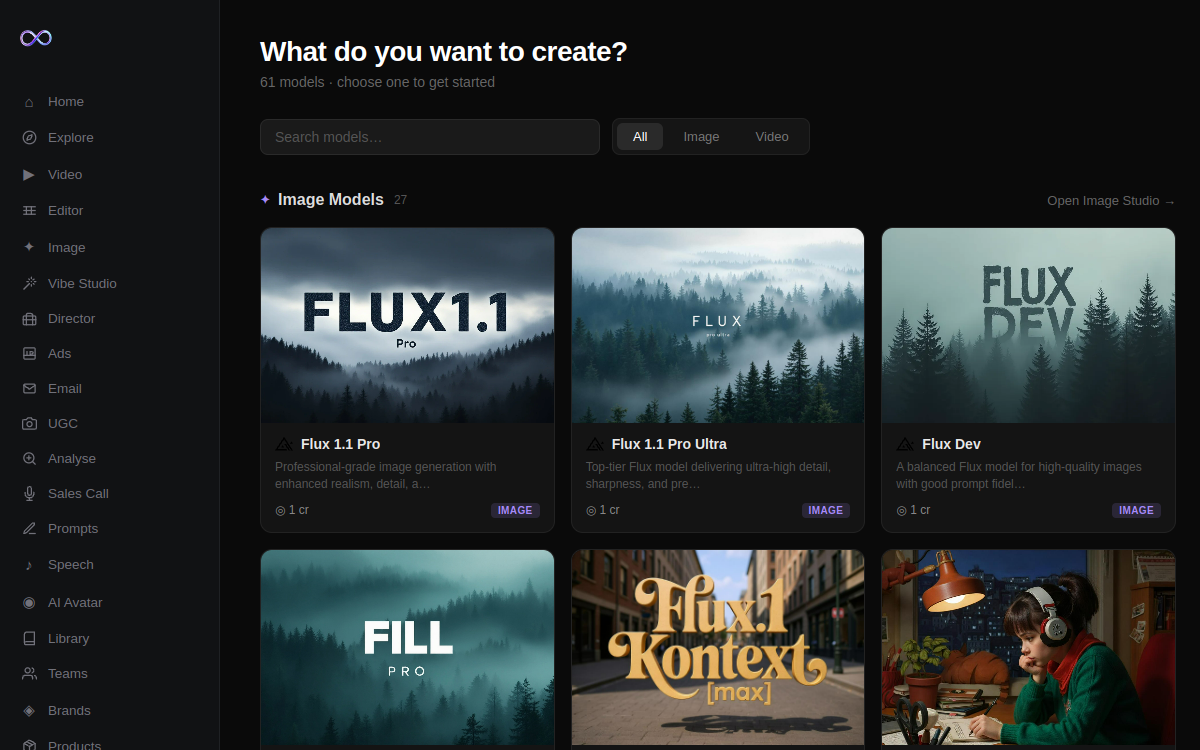The height and width of the screenshot is (750, 1200).
Task: Open the FILL PRO thumbnail
Action: tap(407, 647)
